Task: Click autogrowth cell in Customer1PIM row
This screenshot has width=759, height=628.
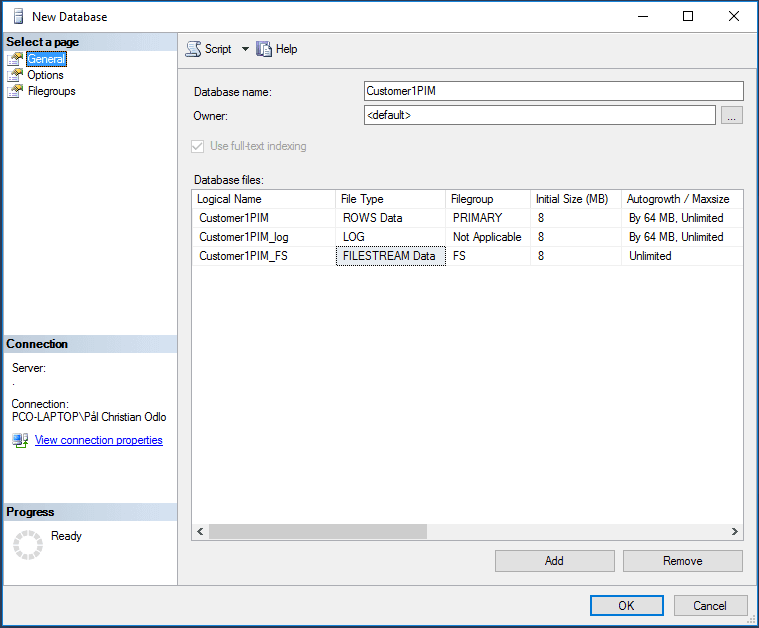Action: tap(682, 218)
